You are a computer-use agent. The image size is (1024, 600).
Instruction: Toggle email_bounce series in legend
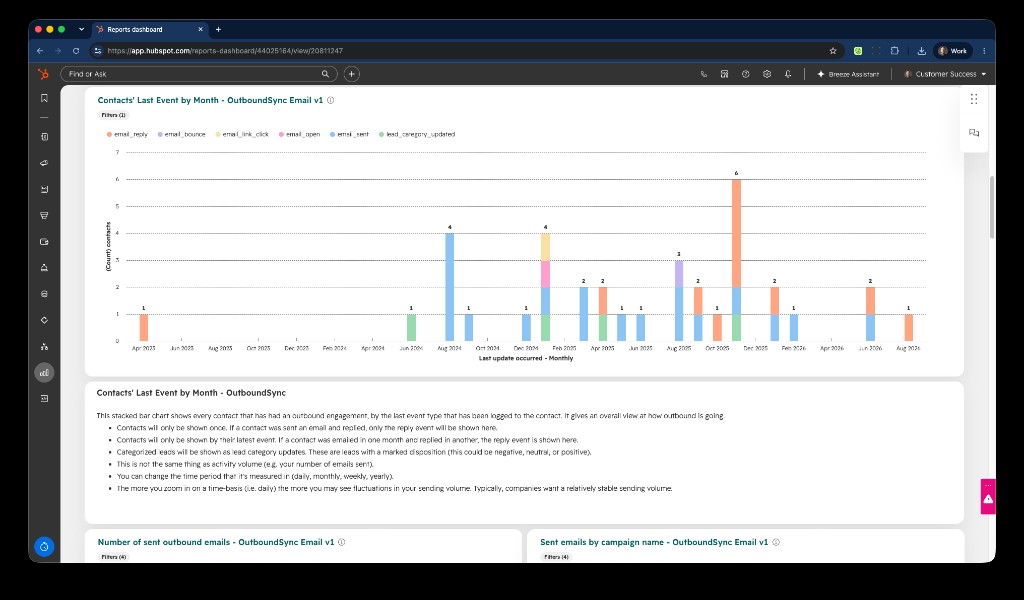click(182, 134)
